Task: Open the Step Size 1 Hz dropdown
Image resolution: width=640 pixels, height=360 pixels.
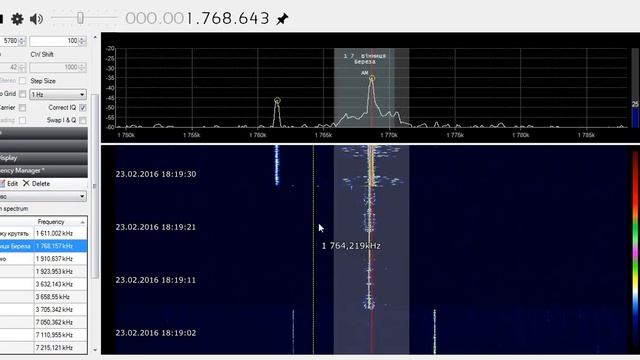Action: pyautogui.click(x=58, y=94)
